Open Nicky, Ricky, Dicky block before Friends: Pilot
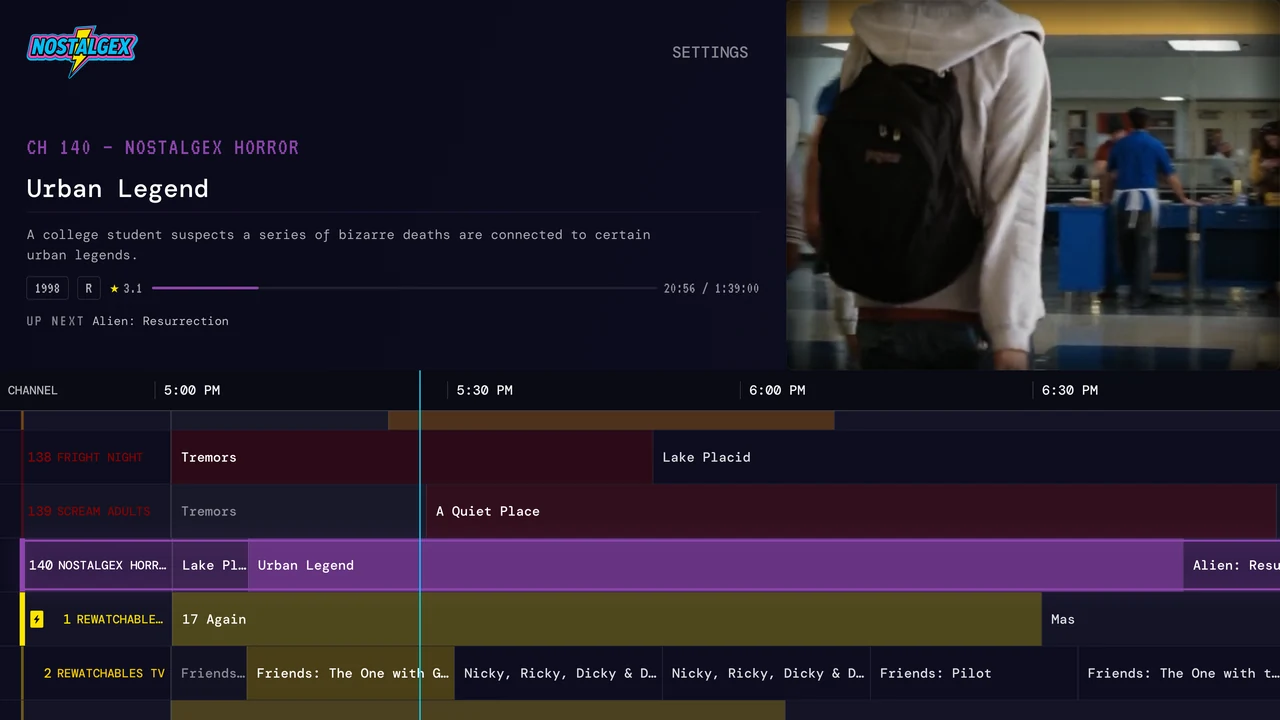1280x720 pixels. click(x=766, y=673)
